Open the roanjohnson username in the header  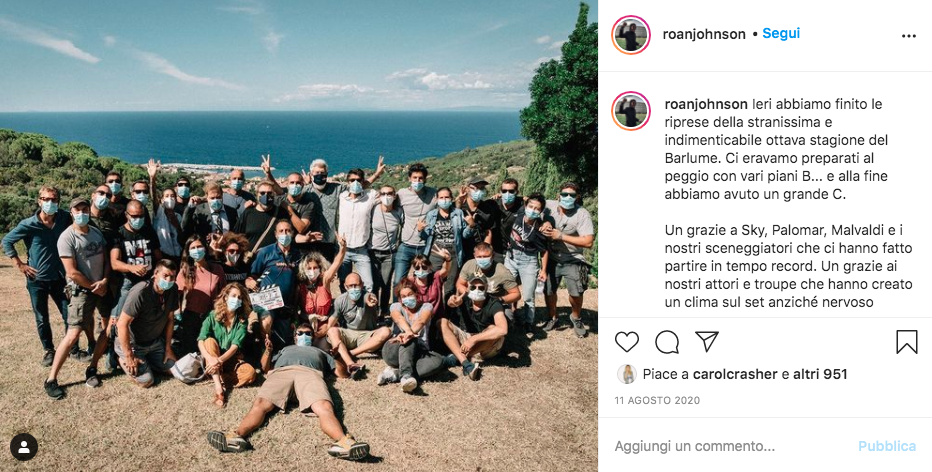(704, 34)
